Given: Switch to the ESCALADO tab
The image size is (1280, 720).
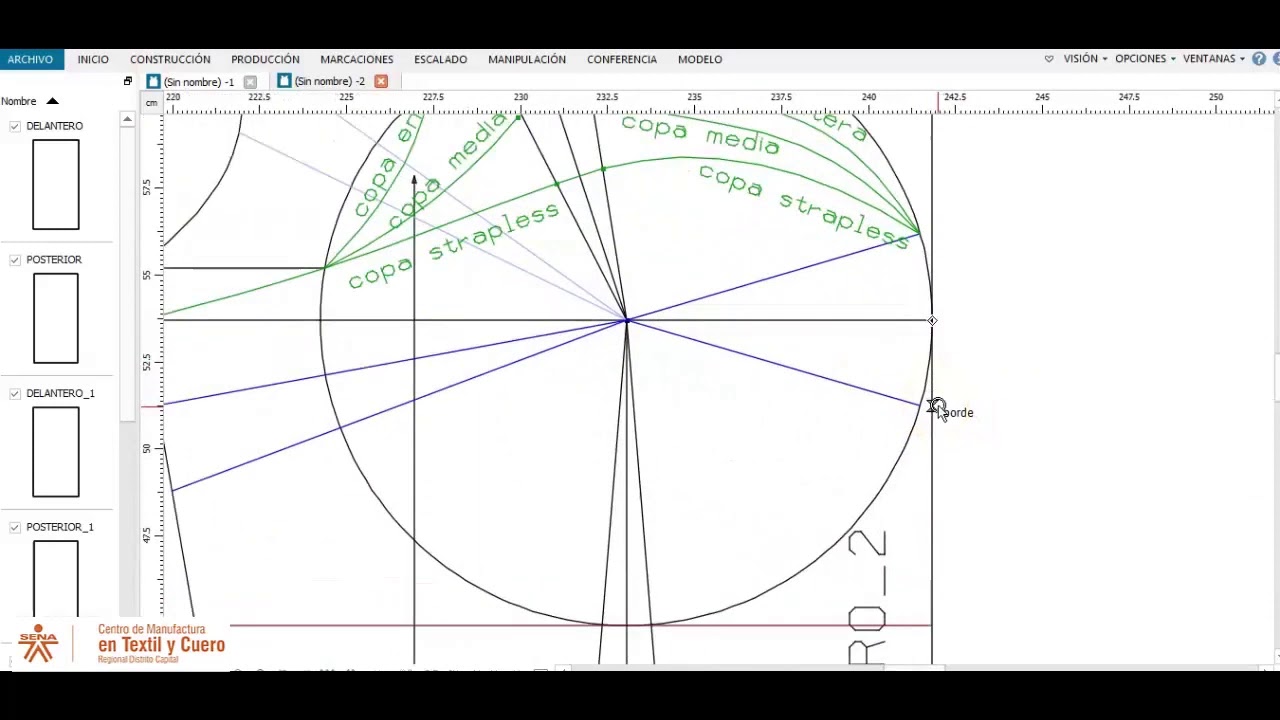Looking at the screenshot, I should pyautogui.click(x=441, y=59).
